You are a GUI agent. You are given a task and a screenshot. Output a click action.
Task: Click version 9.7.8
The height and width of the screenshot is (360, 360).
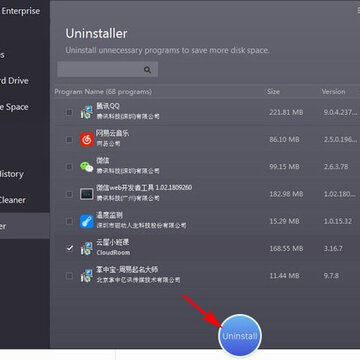click(331, 276)
